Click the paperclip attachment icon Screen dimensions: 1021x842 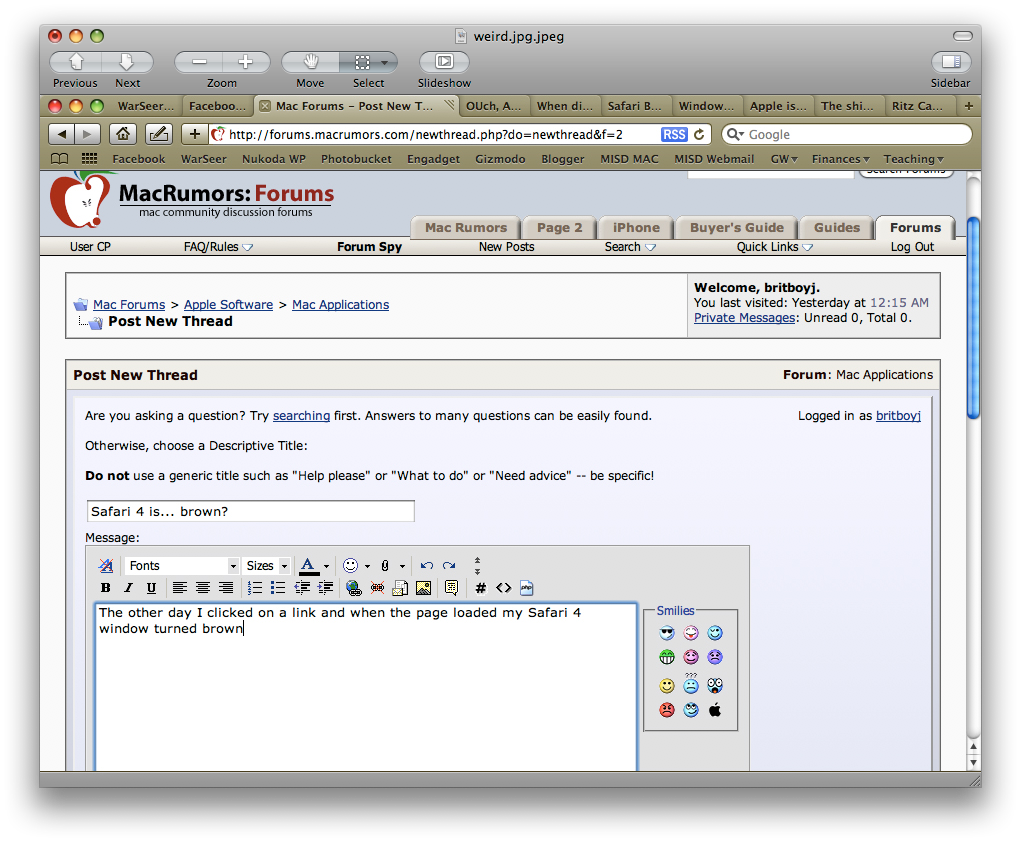385,565
